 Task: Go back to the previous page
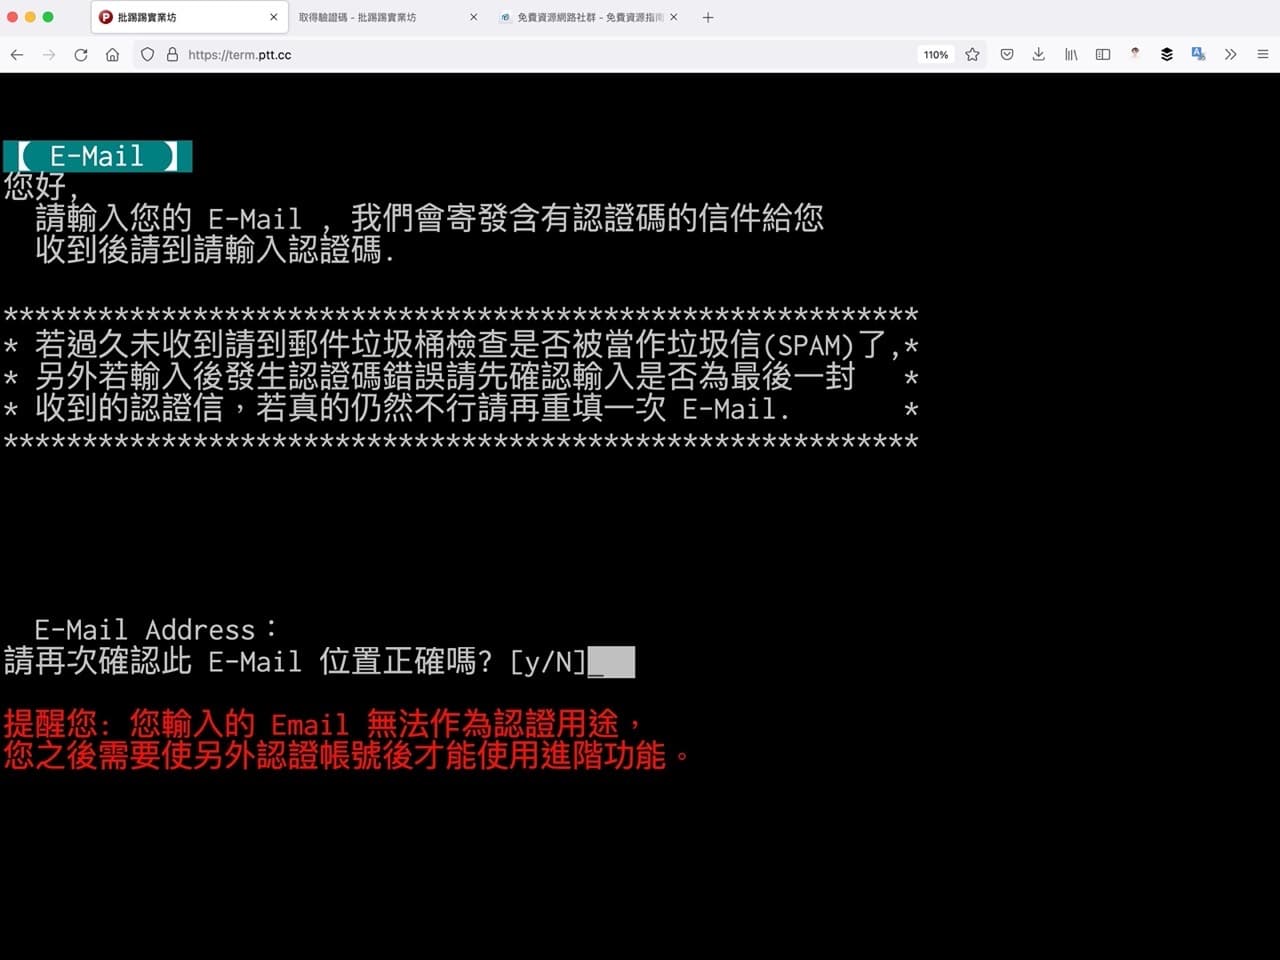click(17, 55)
